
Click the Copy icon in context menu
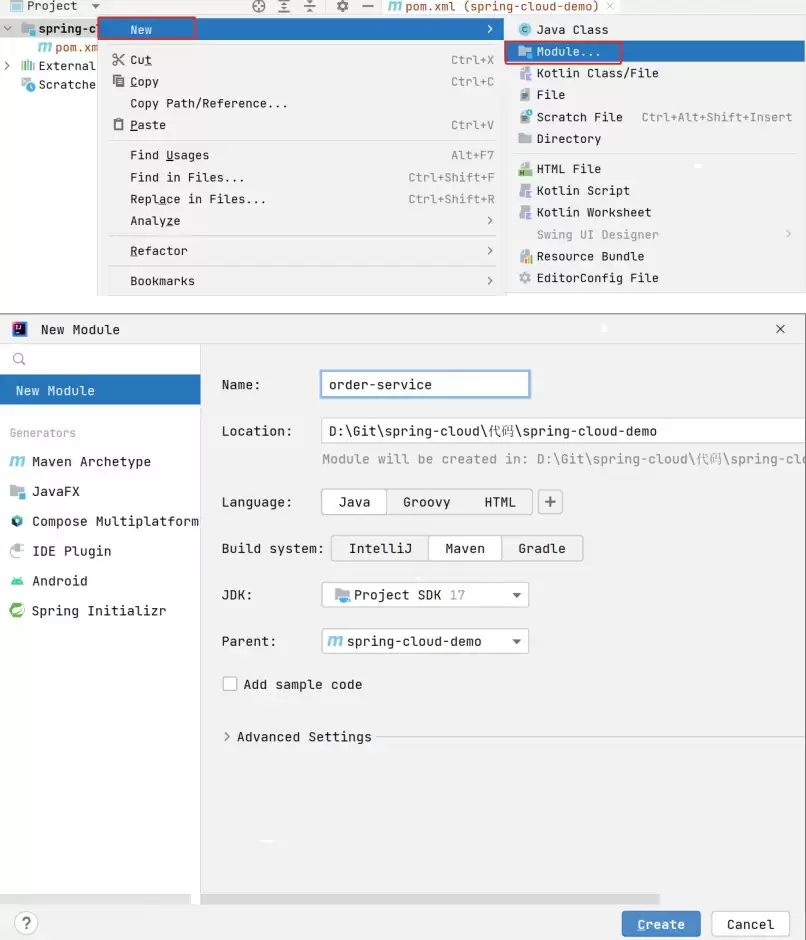click(118, 81)
